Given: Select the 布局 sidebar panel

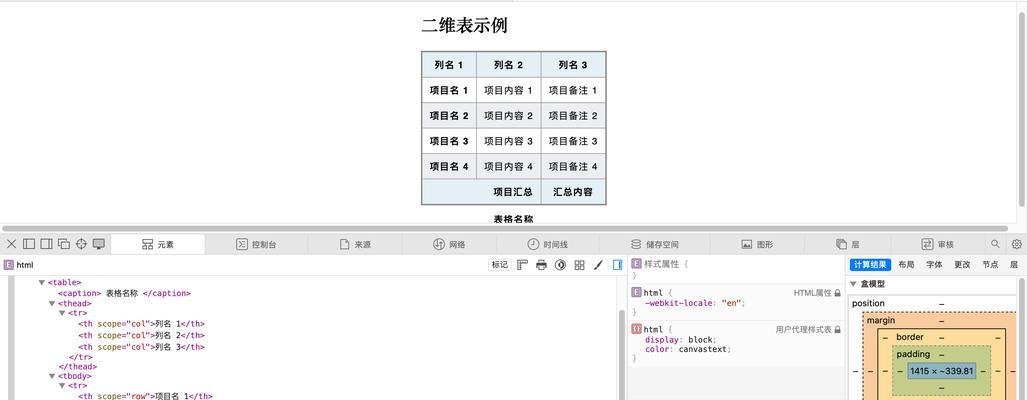Looking at the screenshot, I should click(x=906, y=264).
